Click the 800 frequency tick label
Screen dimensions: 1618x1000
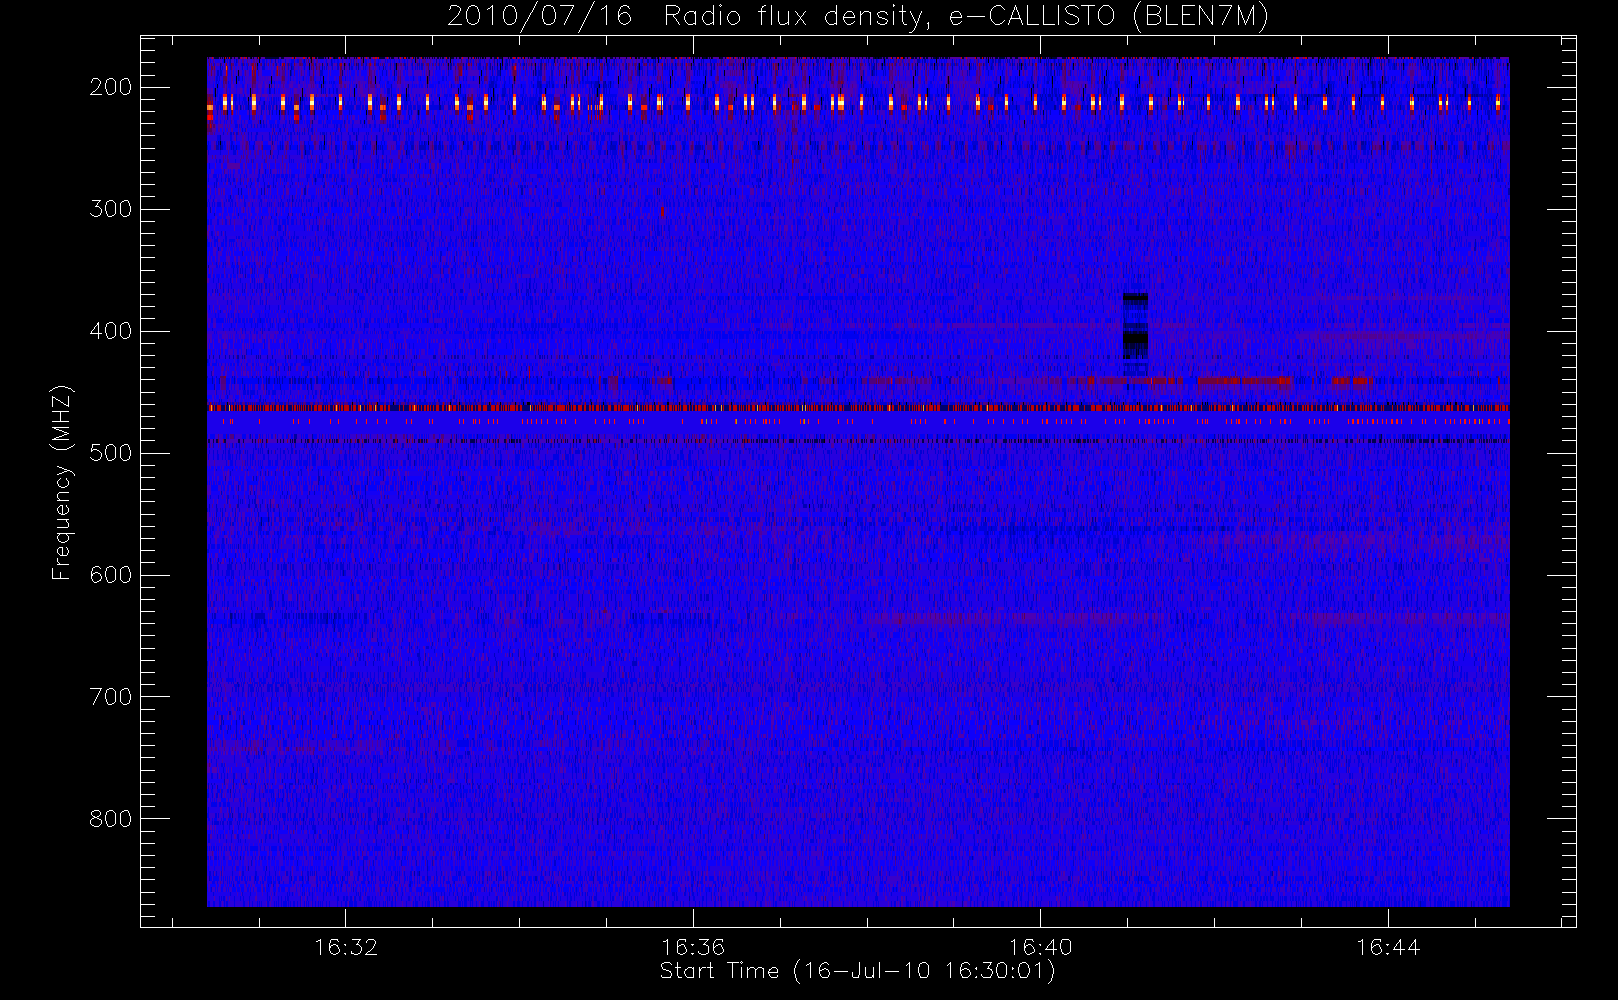pos(111,819)
